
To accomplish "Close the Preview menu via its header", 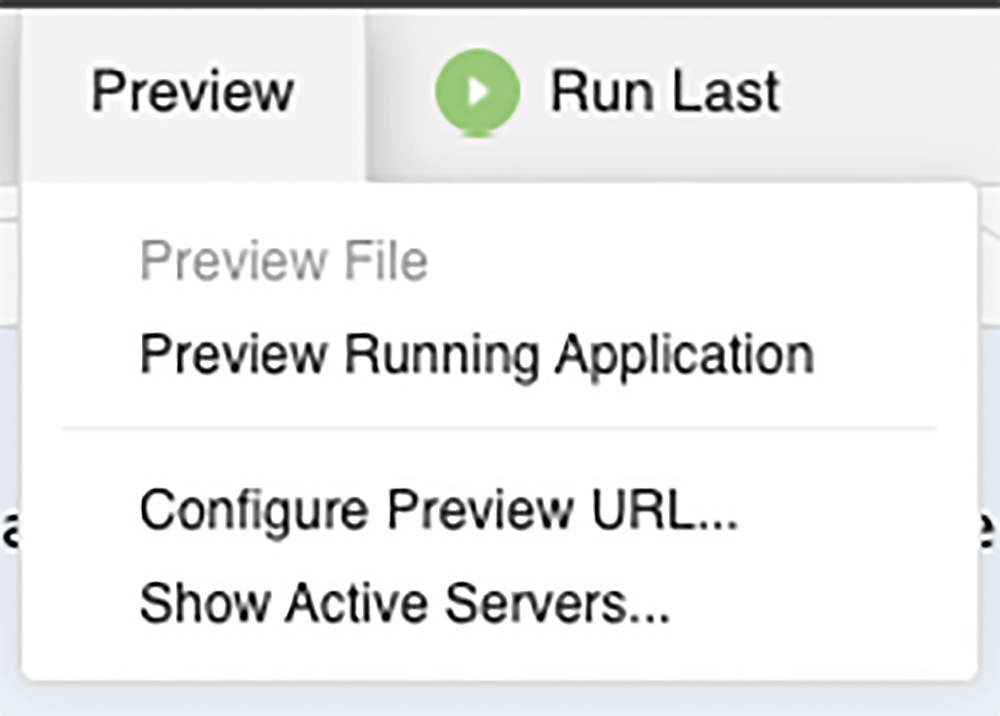I will (193, 92).
